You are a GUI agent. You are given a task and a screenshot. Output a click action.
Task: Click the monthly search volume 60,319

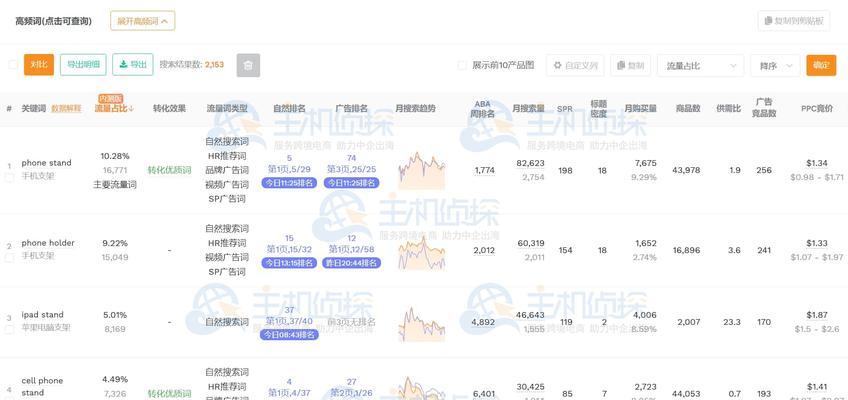pos(531,243)
